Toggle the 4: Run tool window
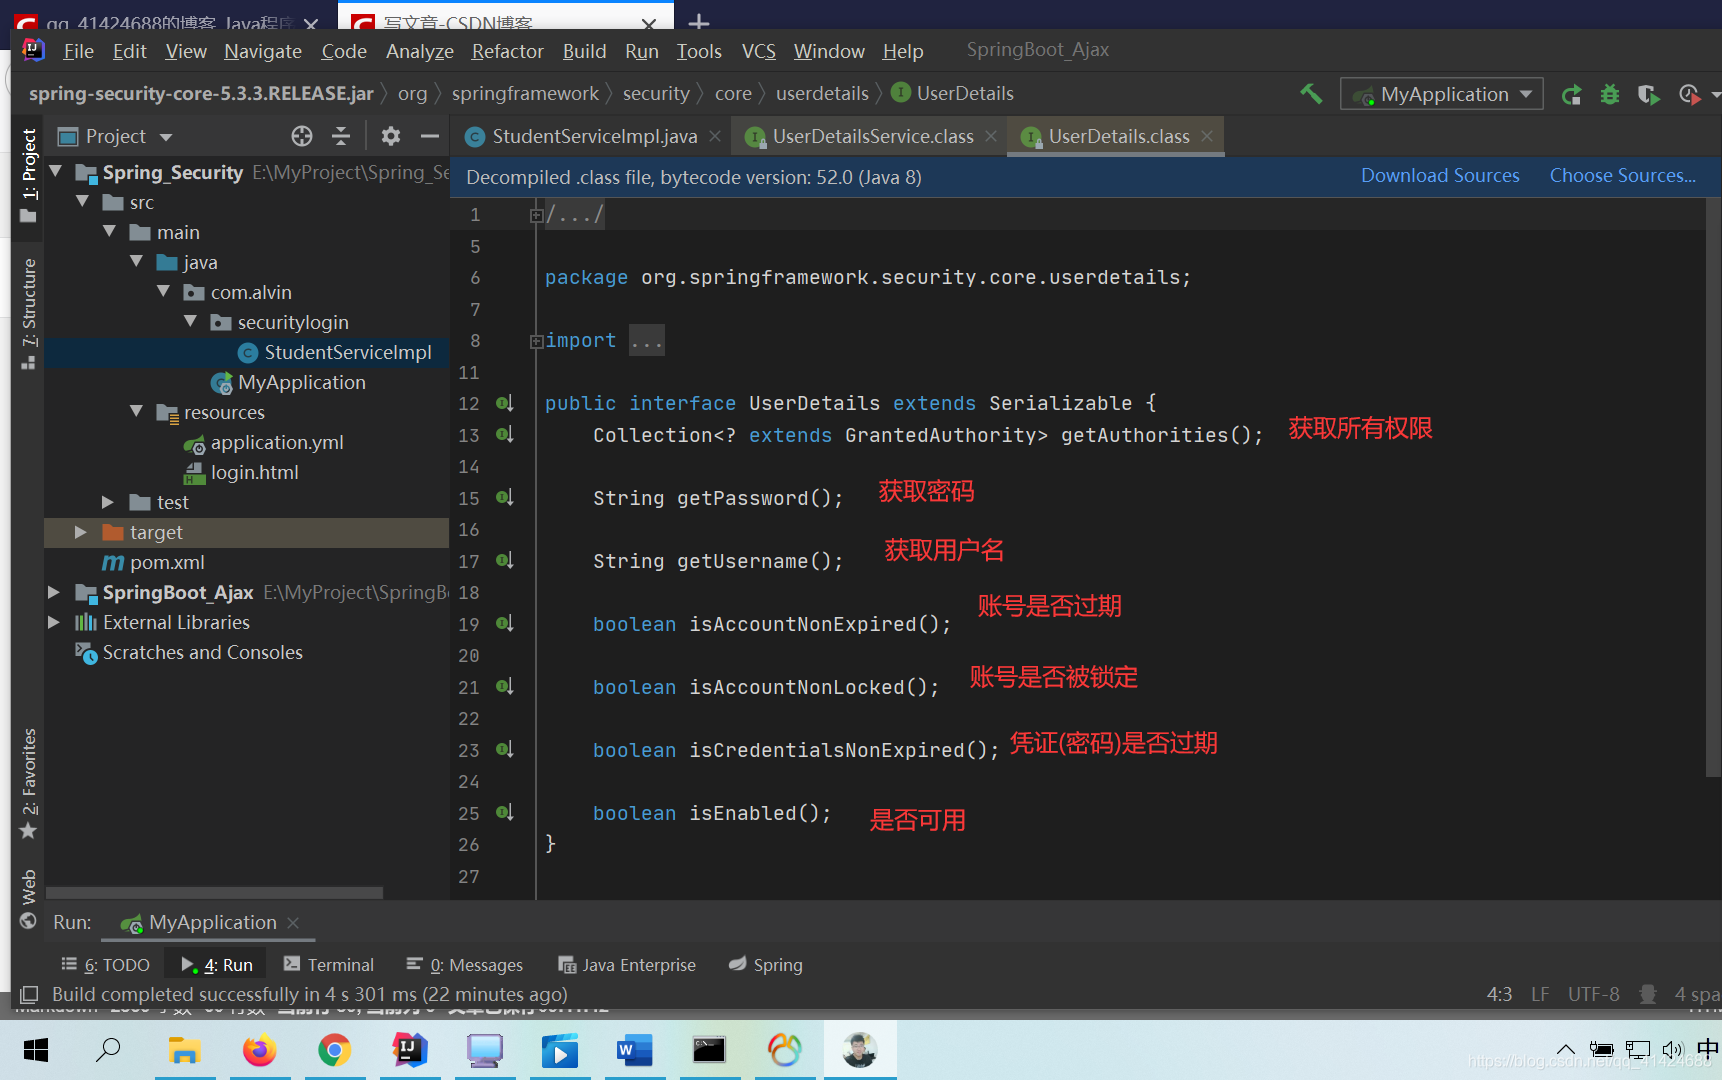This screenshot has width=1722, height=1080. pyautogui.click(x=218, y=965)
